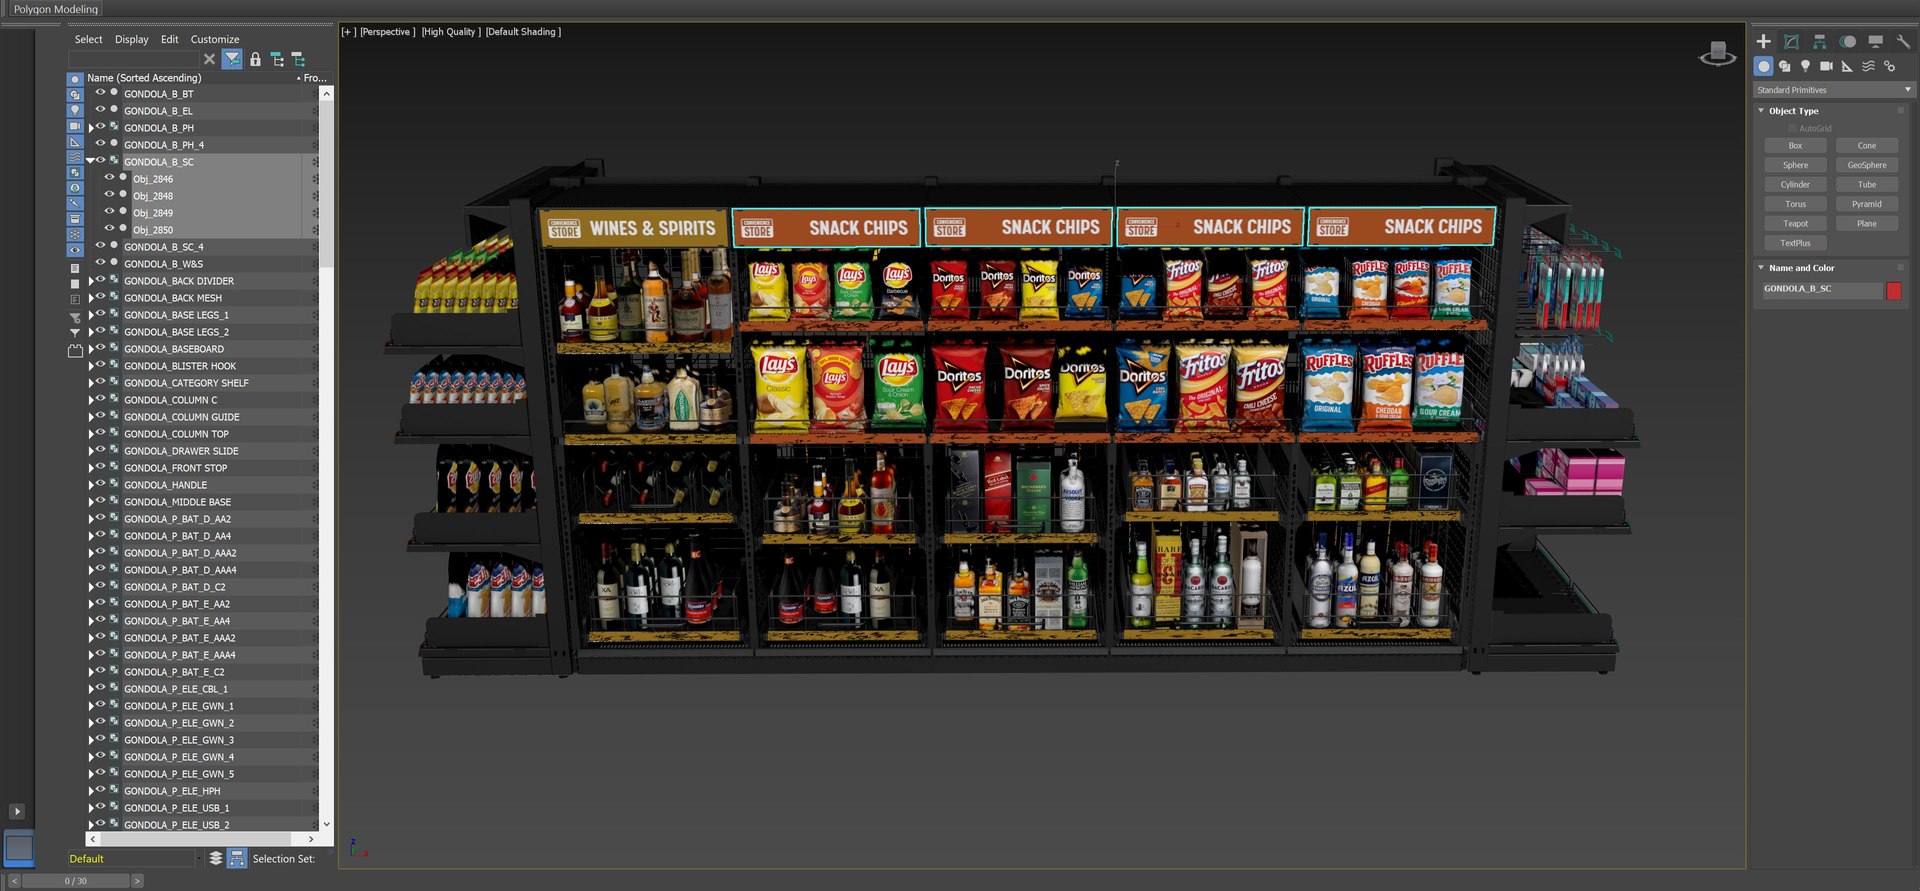
Task: Expand the GONDOLA_B_PH tree node
Action: 91,128
